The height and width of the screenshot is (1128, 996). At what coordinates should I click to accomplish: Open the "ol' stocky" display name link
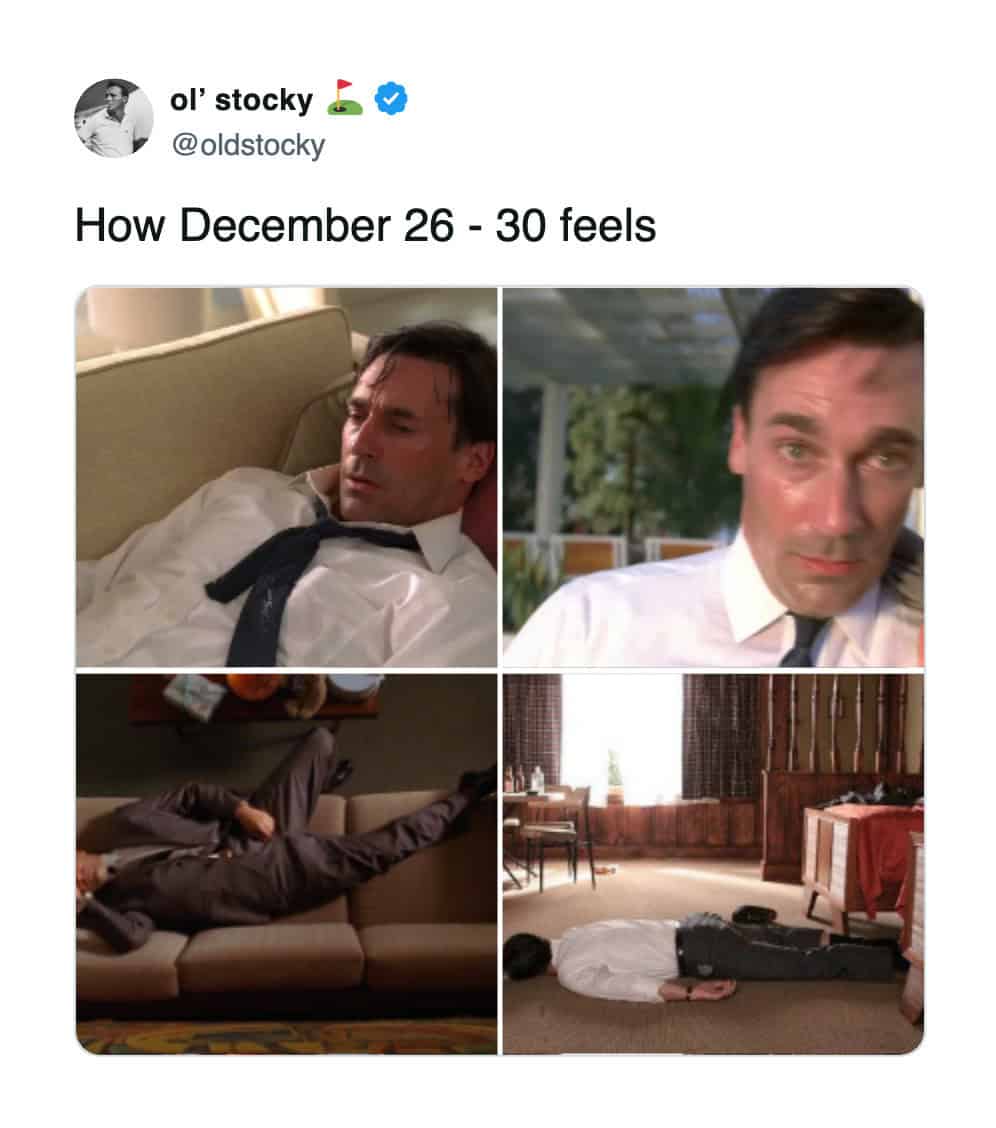tap(241, 100)
